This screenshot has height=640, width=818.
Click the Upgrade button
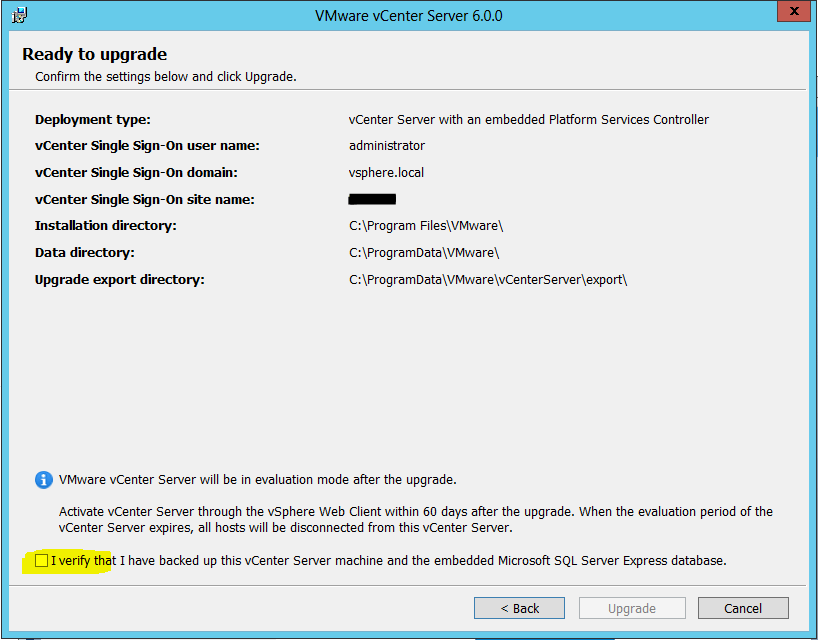pos(632,608)
